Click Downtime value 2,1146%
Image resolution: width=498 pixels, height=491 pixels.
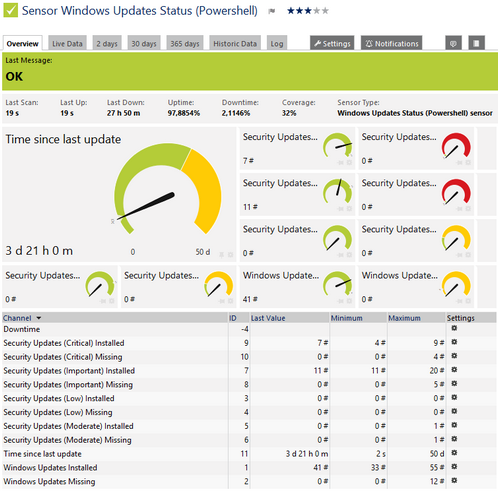click(x=236, y=113)
